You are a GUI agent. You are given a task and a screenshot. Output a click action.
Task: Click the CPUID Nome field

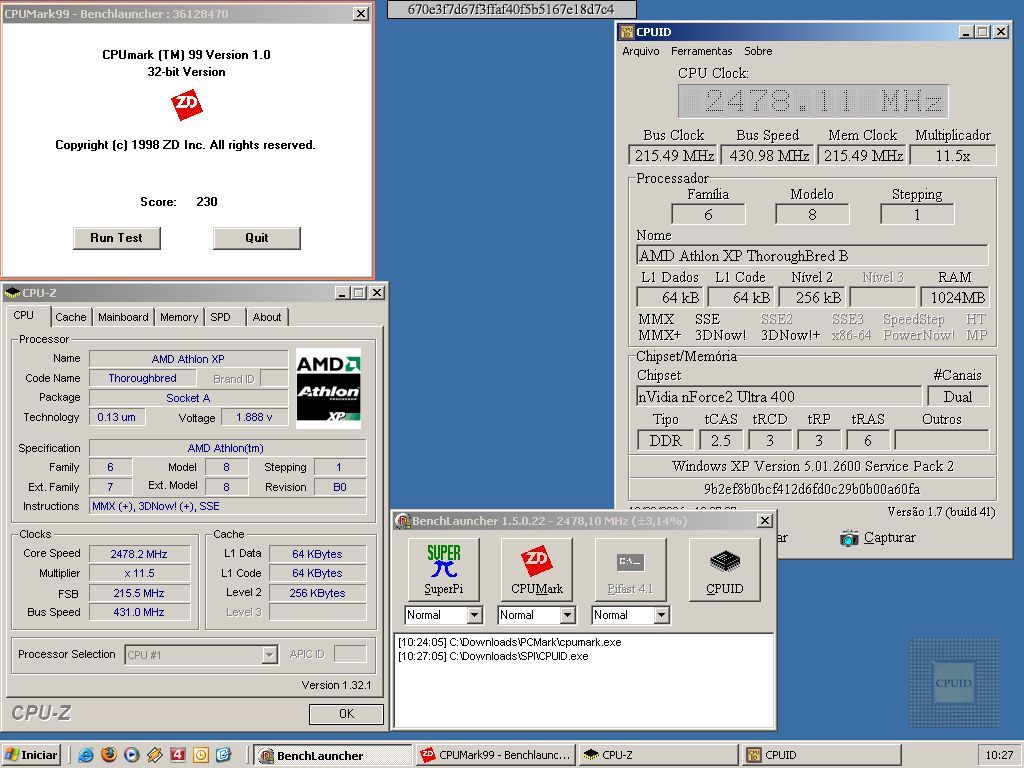(x=812, y=256)
